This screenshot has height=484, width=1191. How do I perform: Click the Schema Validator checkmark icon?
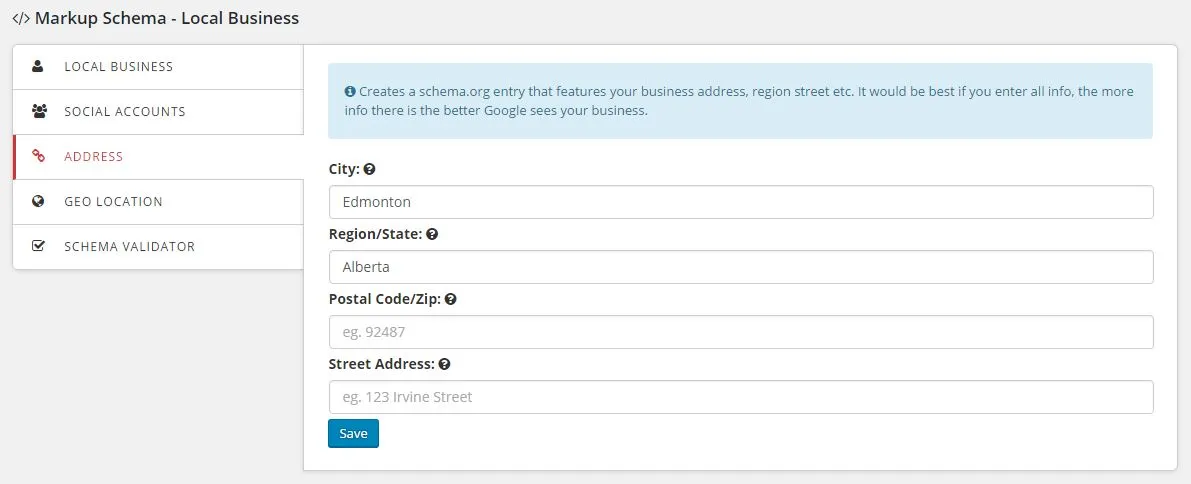[38, 246]
